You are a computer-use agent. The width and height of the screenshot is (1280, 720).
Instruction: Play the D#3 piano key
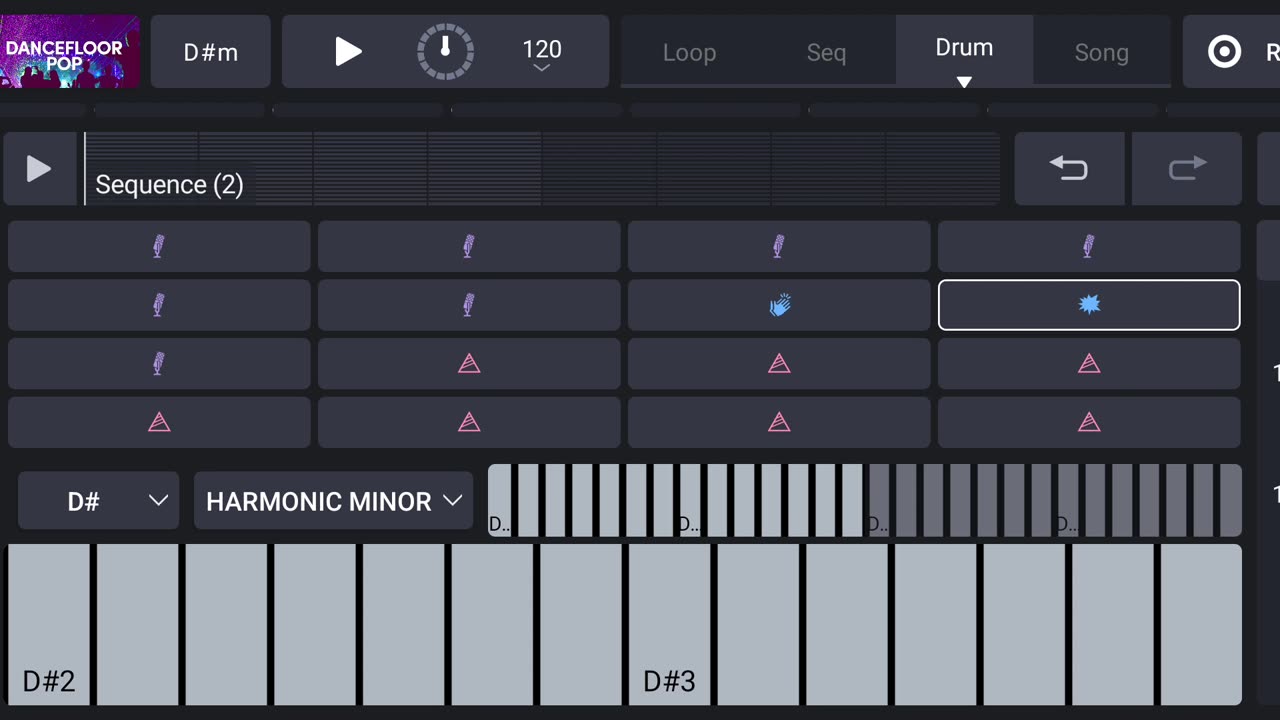pyautogui.click(x=670, y=625)
